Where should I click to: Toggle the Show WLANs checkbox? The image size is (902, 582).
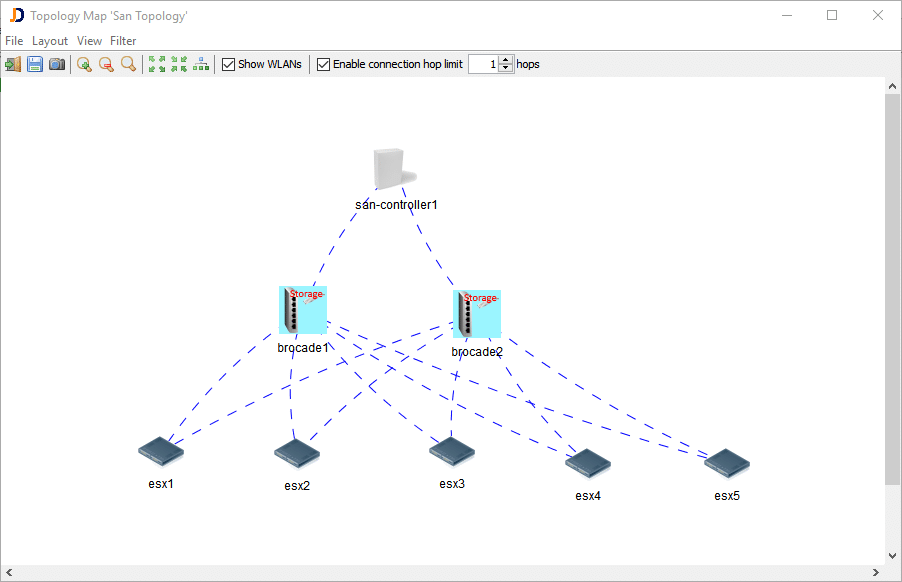pyautogui.click(x=228, y=64)
